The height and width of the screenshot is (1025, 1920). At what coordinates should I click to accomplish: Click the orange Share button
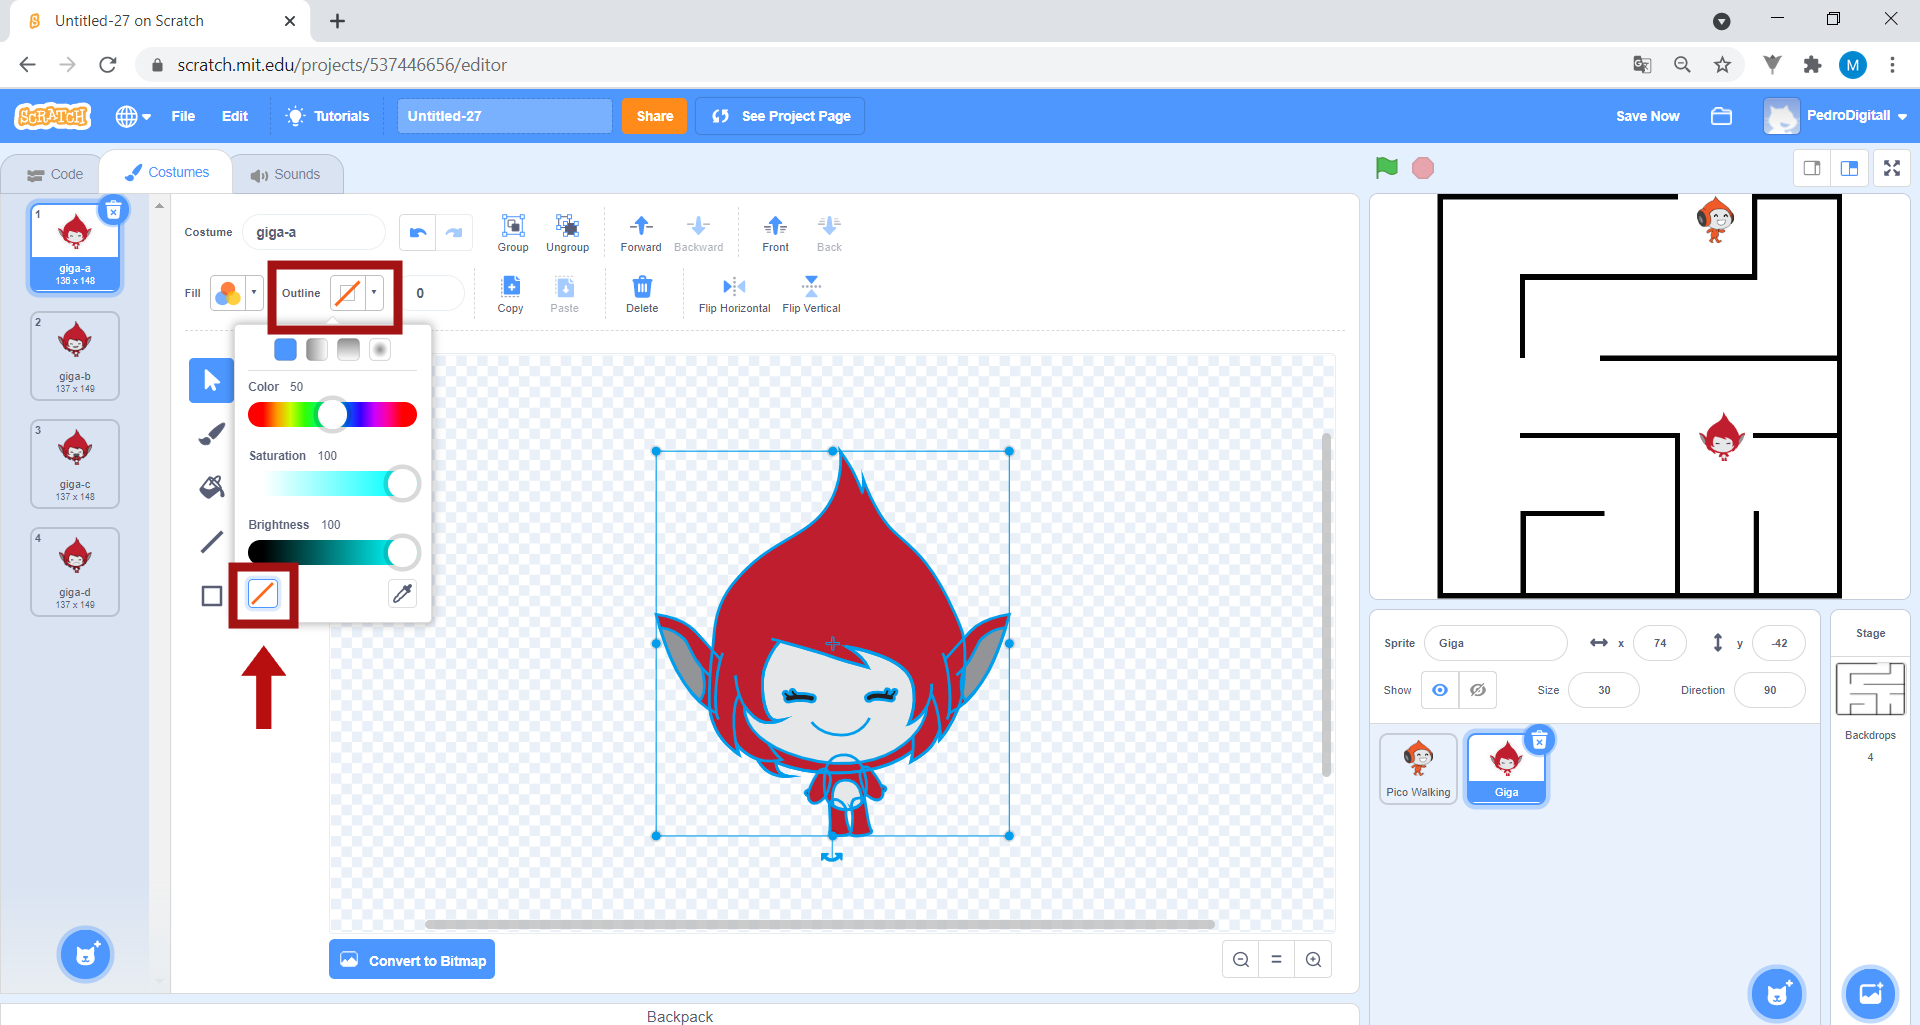654,116
